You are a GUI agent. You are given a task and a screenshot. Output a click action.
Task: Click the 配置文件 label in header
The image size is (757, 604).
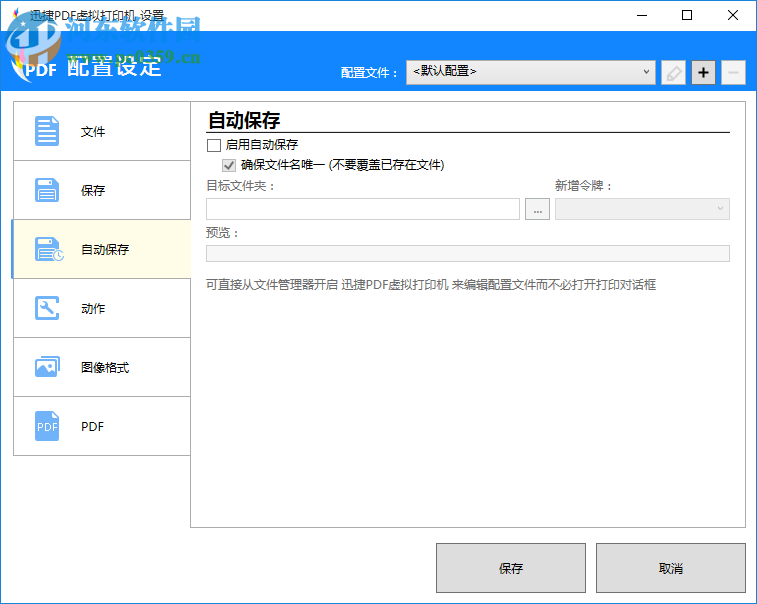(x=369, y=73)
